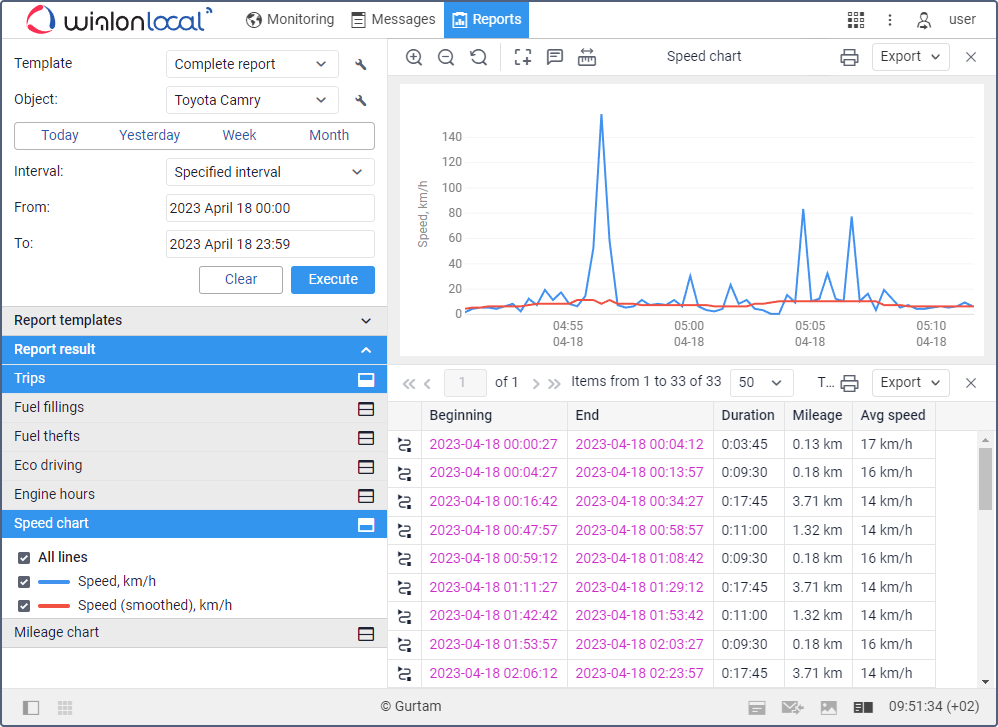The width and height of the screenshot is (998, 727).
Task: Open the apps grid menu
Action: (856, 20)
